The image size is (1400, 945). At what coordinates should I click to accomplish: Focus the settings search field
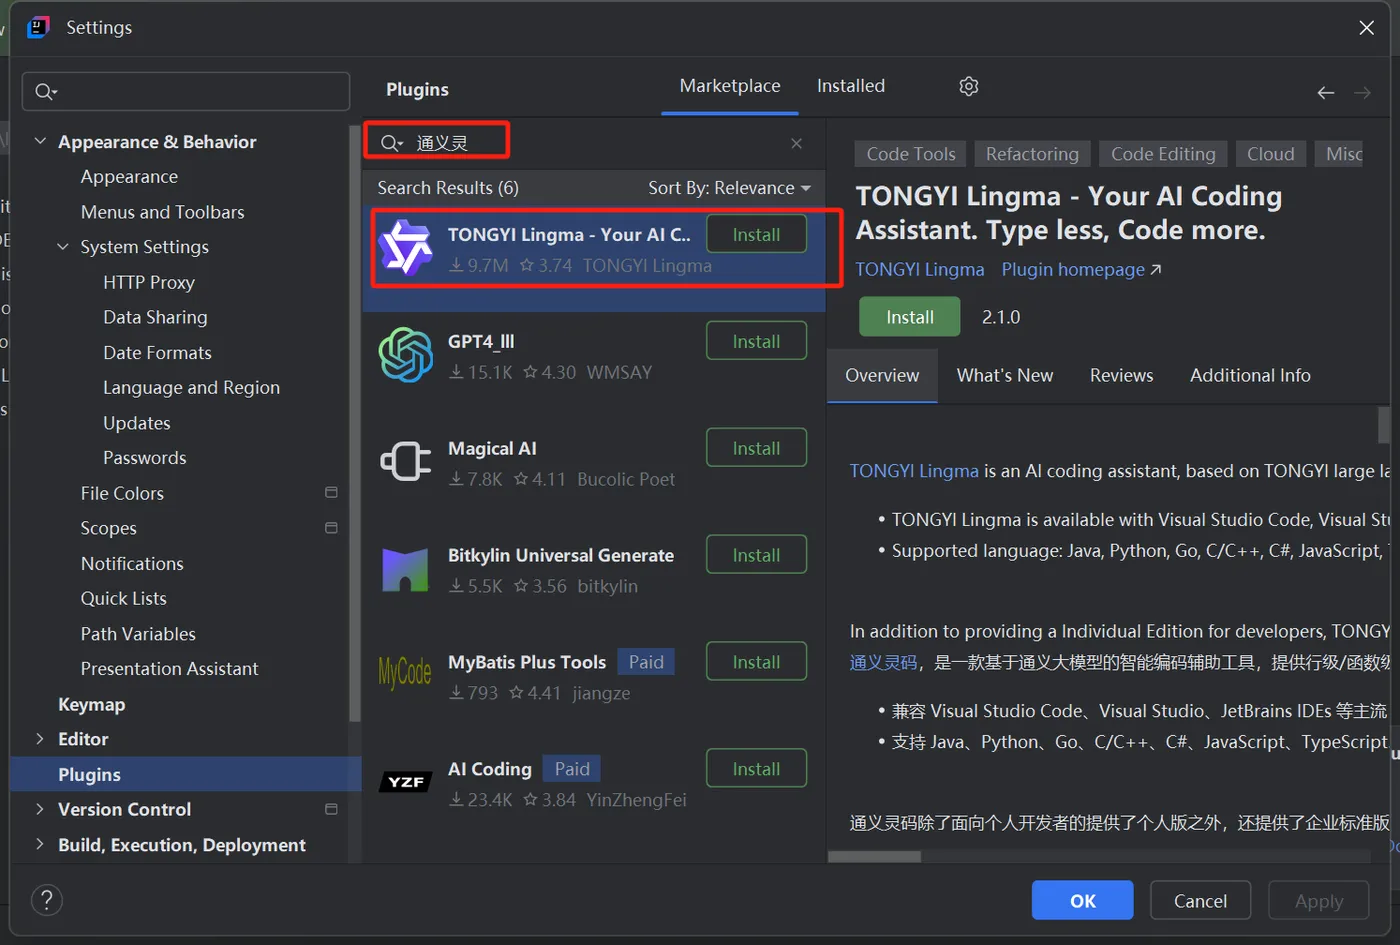coord(186,92)
